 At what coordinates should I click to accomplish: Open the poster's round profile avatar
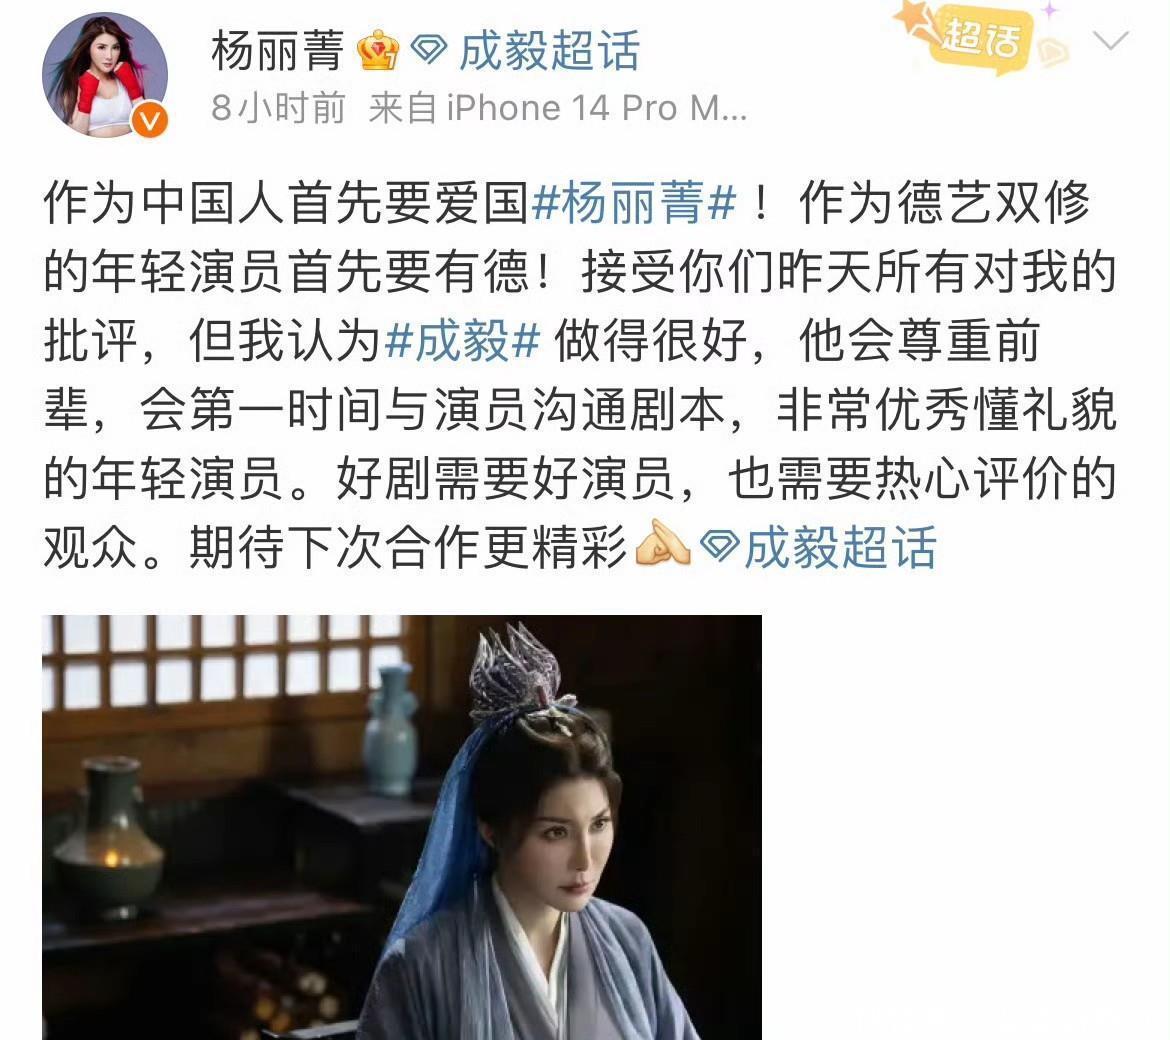pyautogui.click(x=105, y=75)
